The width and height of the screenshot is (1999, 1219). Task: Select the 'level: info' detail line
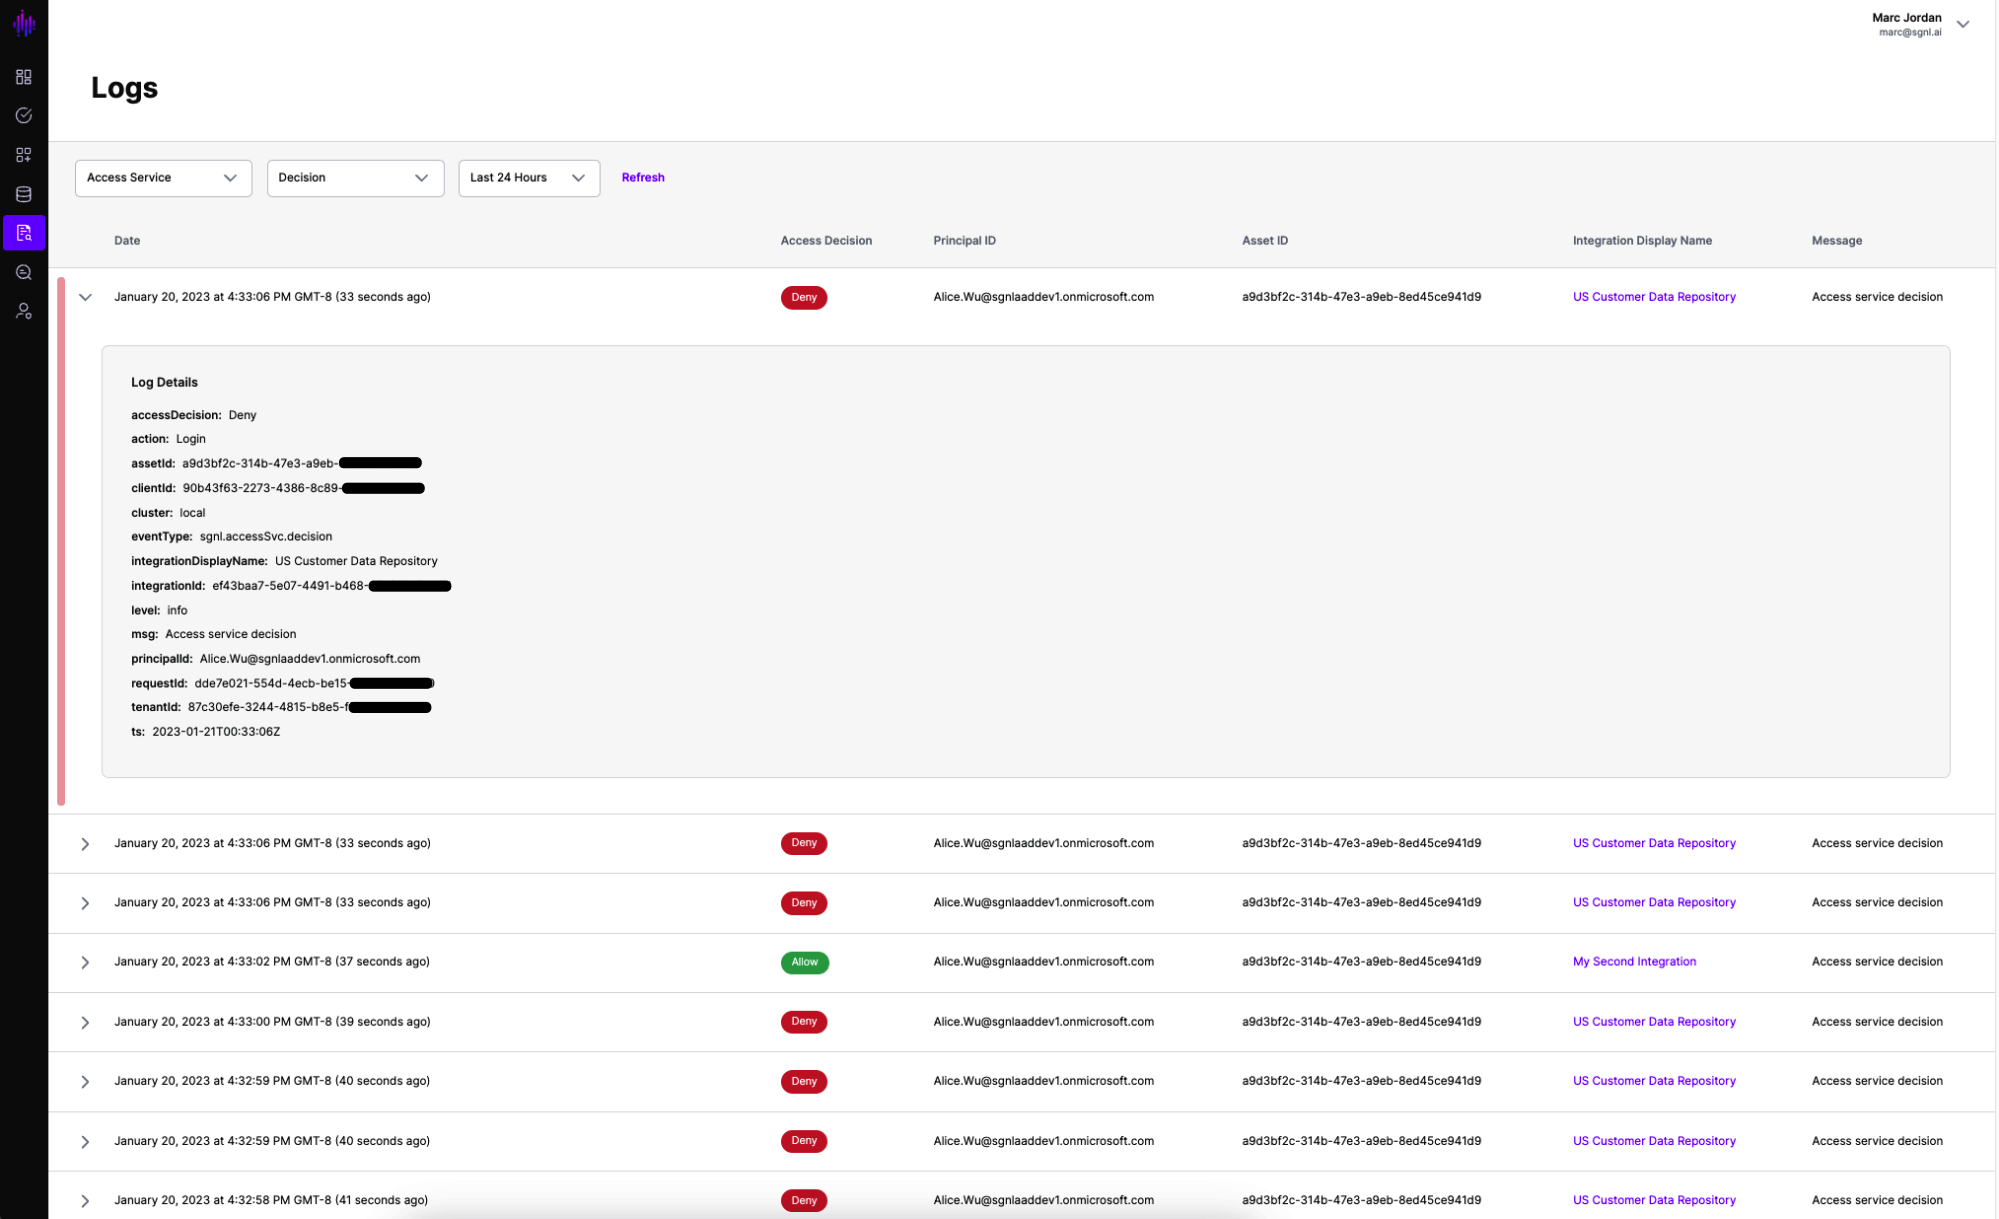[159, 611]
